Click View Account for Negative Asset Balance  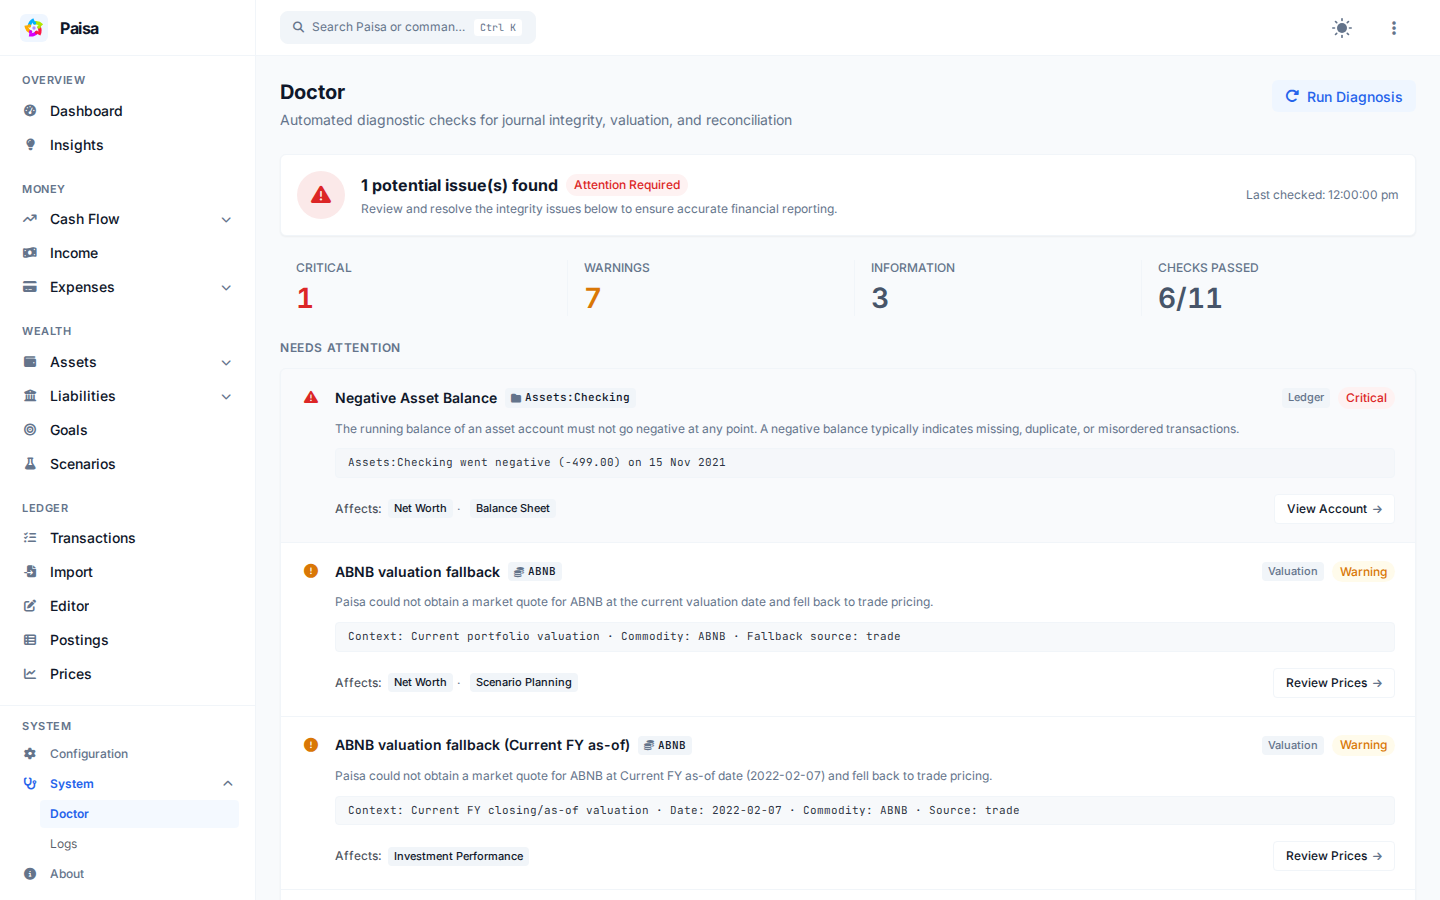point(1334,509)
